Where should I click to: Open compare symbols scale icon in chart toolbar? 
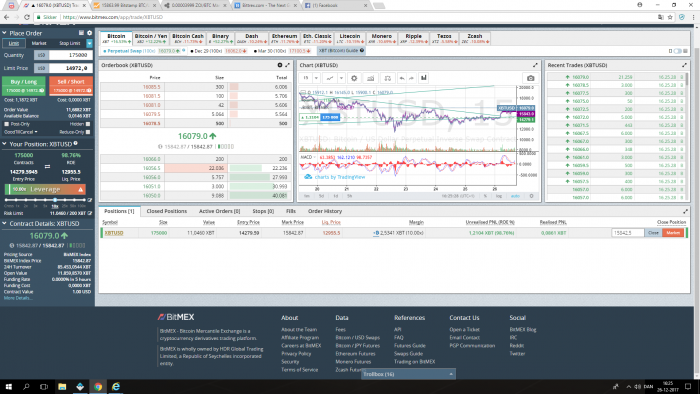click(388, 78)
